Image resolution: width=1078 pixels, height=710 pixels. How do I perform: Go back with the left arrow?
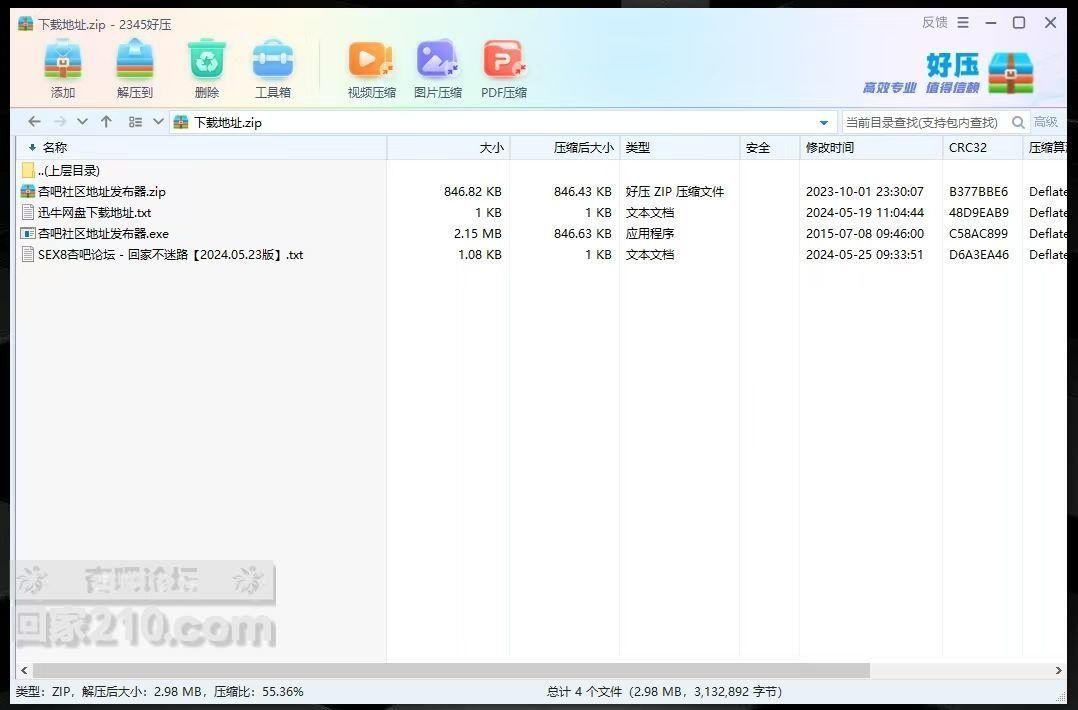click(34, 122)
